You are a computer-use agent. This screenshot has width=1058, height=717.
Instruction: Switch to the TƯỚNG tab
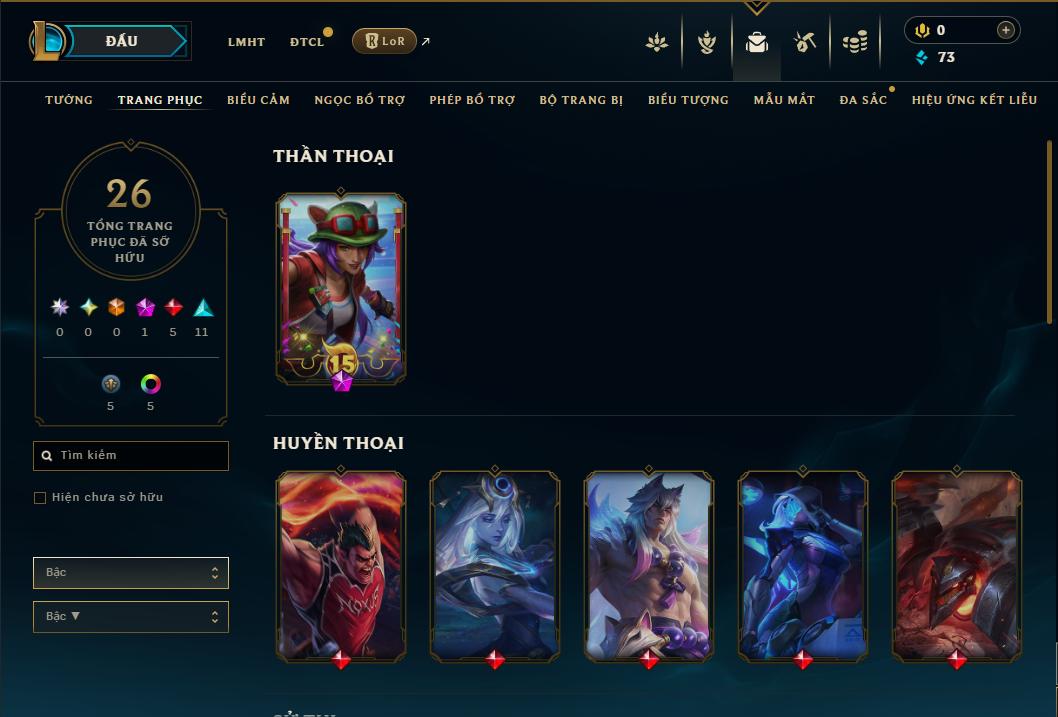(x=69, y=100)
